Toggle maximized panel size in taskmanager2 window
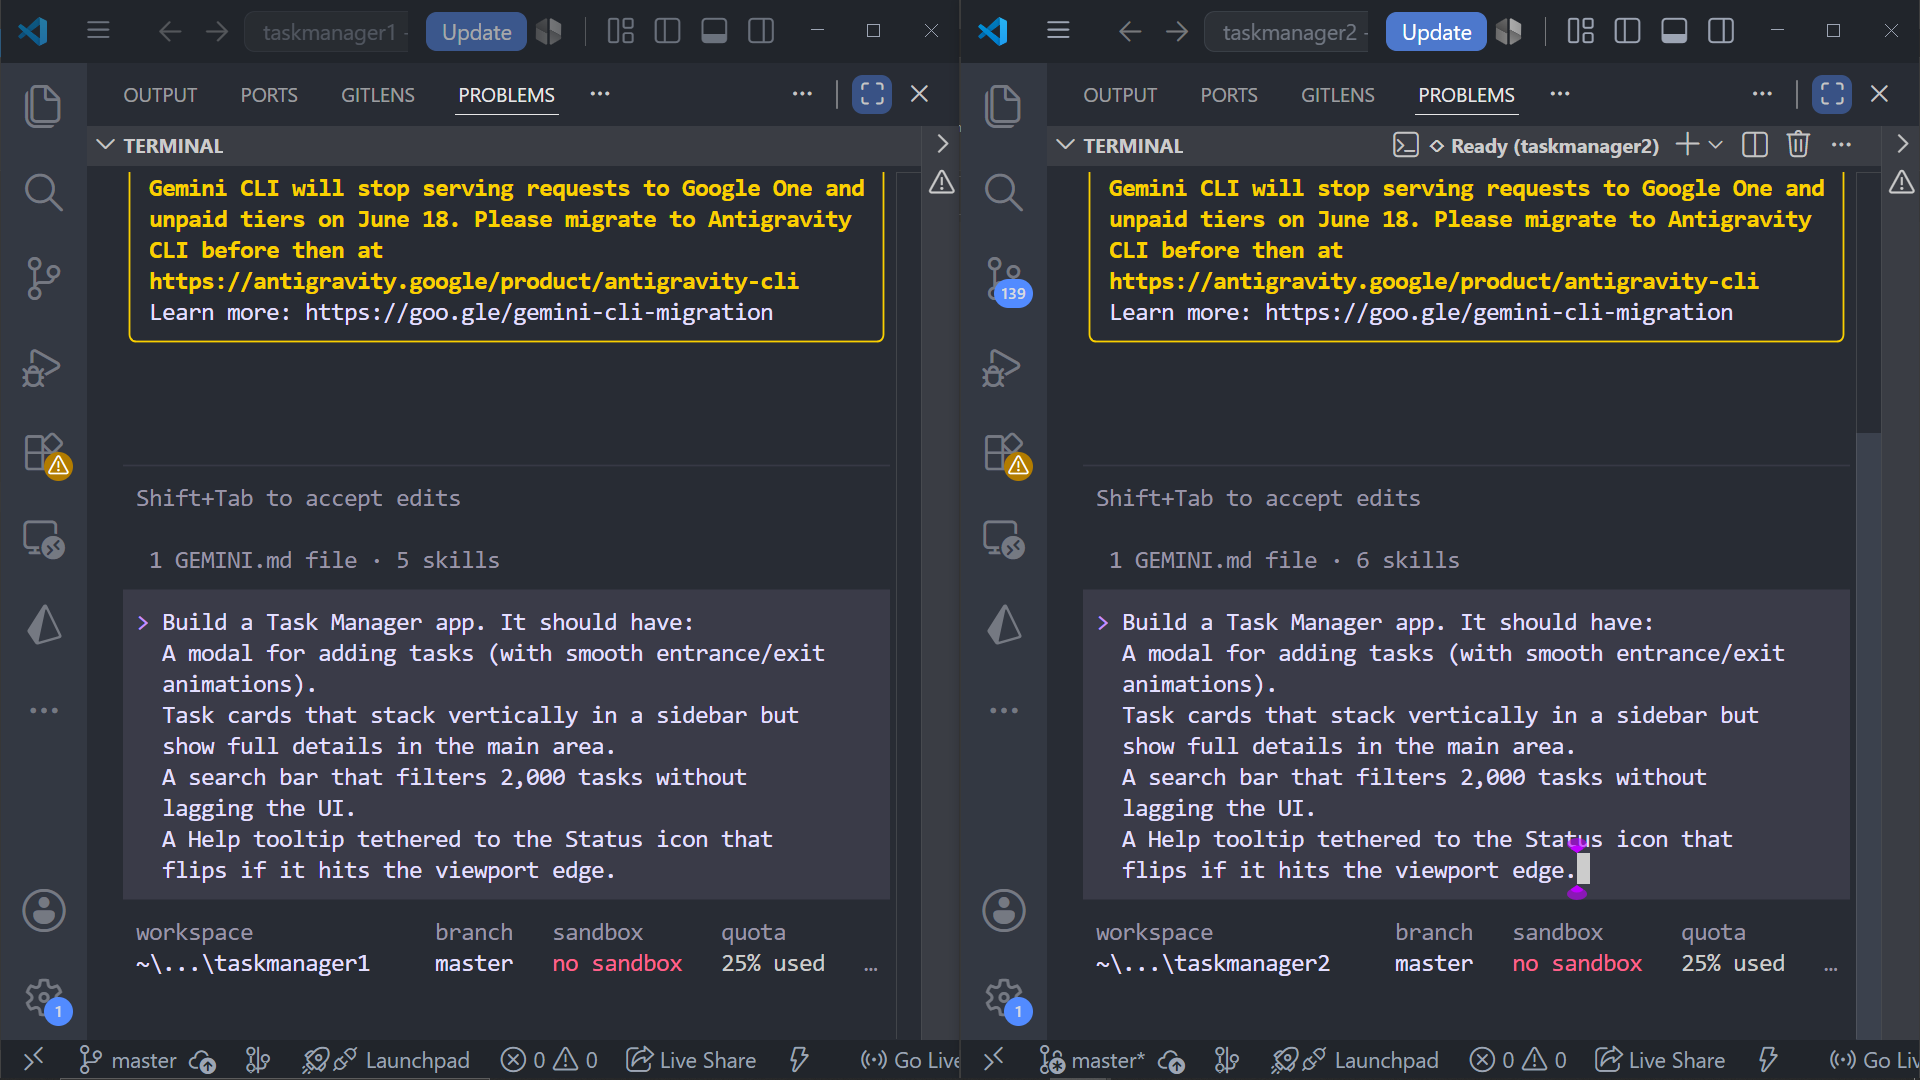Screen dimensions: 1920x1080 pyautogui.click(x=1832, y=95)
